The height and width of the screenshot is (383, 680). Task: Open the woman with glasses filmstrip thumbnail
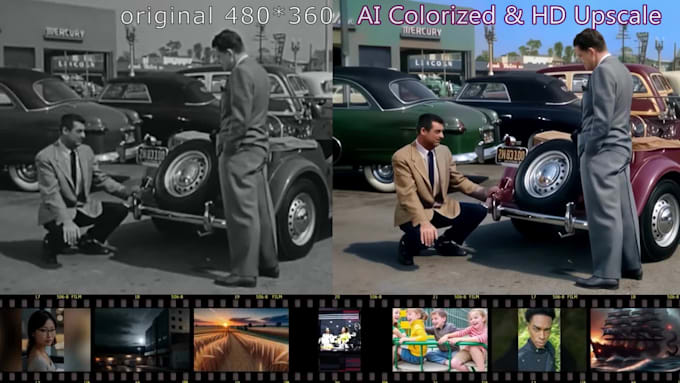point(46,340)
